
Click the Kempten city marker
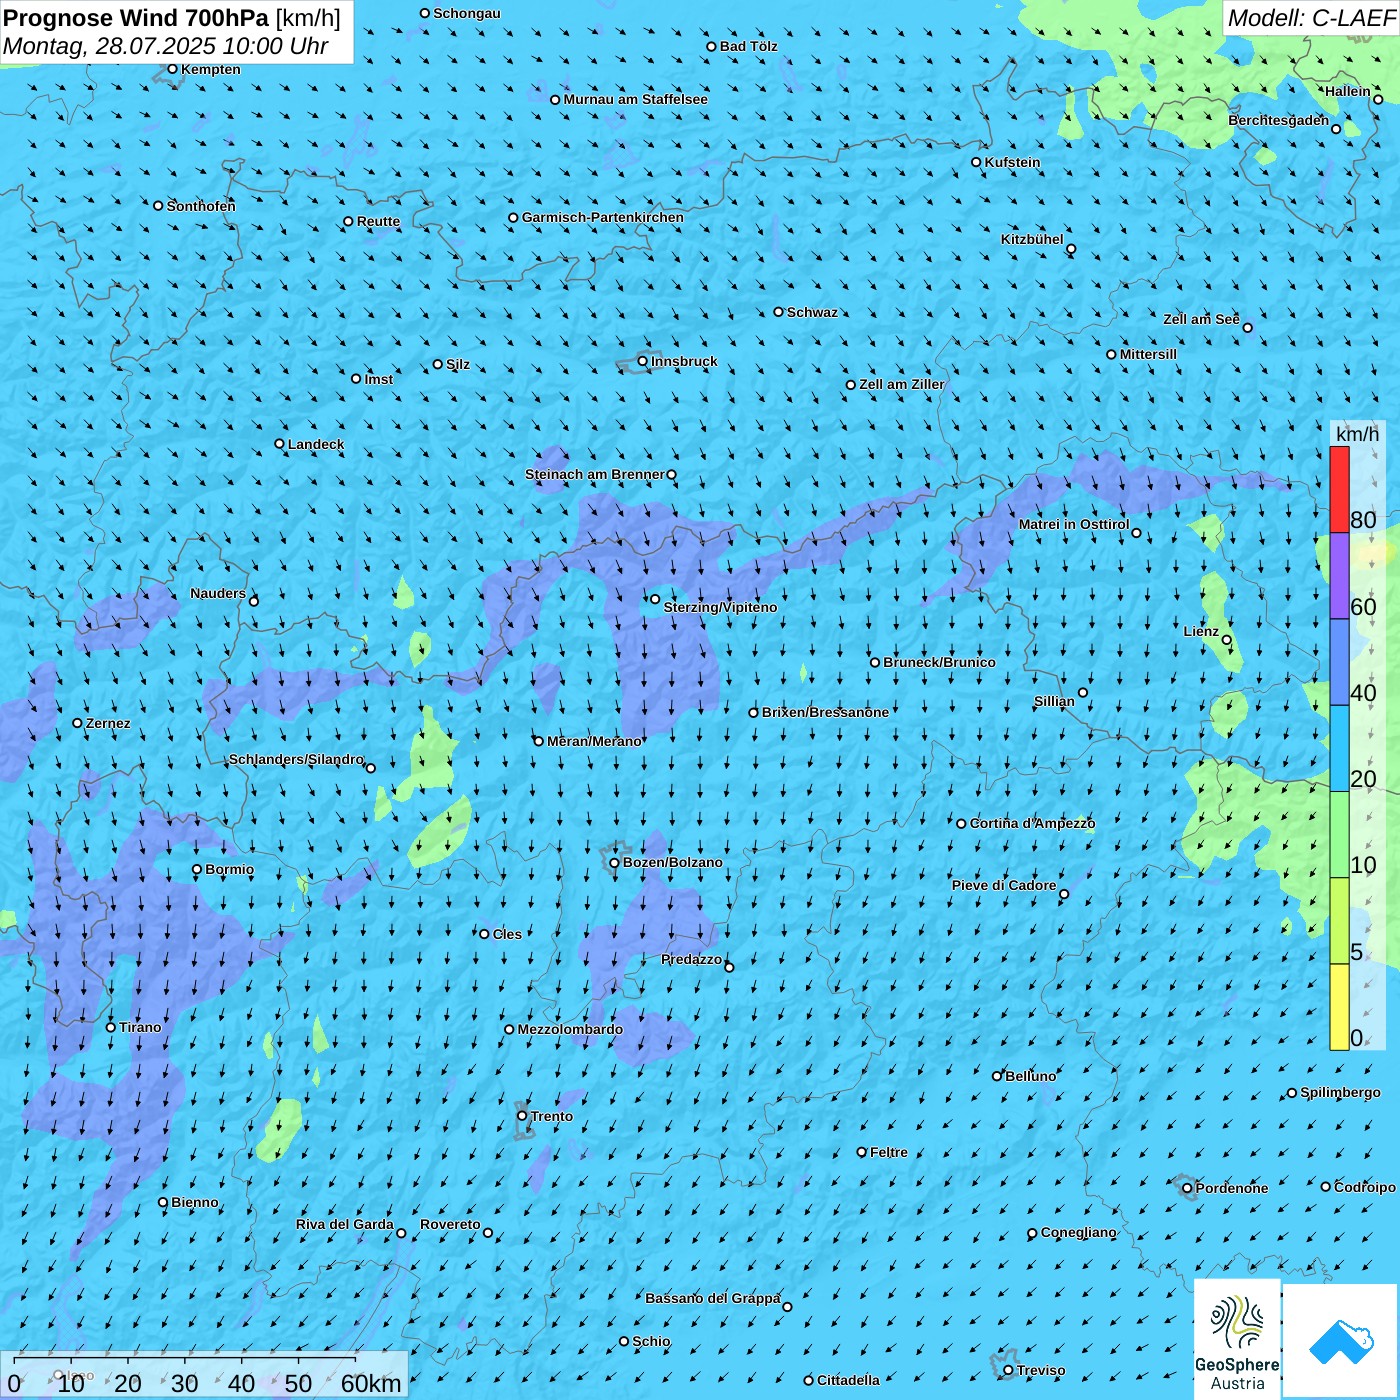pos(173,69)
